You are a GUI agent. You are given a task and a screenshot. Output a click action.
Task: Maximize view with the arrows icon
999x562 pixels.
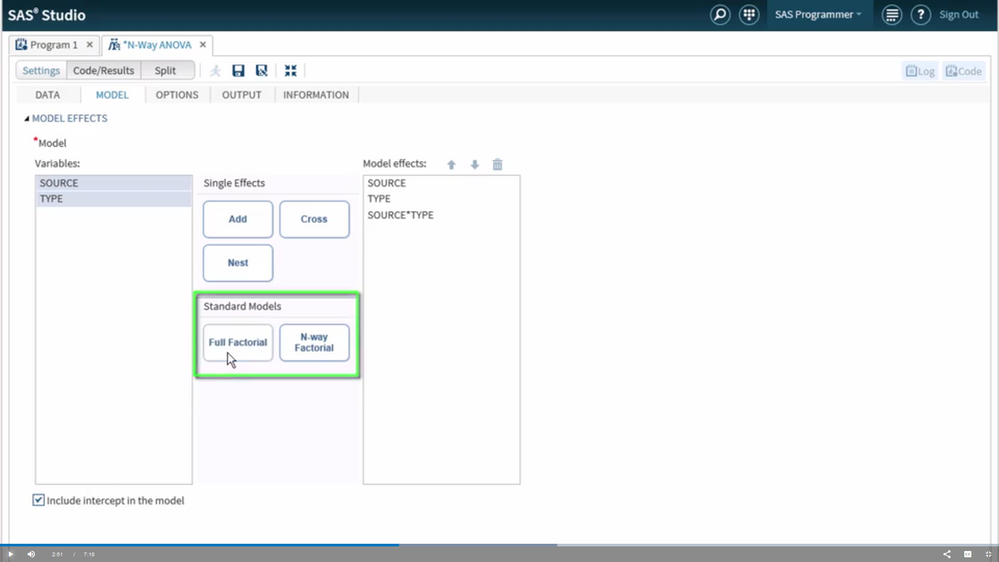coord(291,71)
